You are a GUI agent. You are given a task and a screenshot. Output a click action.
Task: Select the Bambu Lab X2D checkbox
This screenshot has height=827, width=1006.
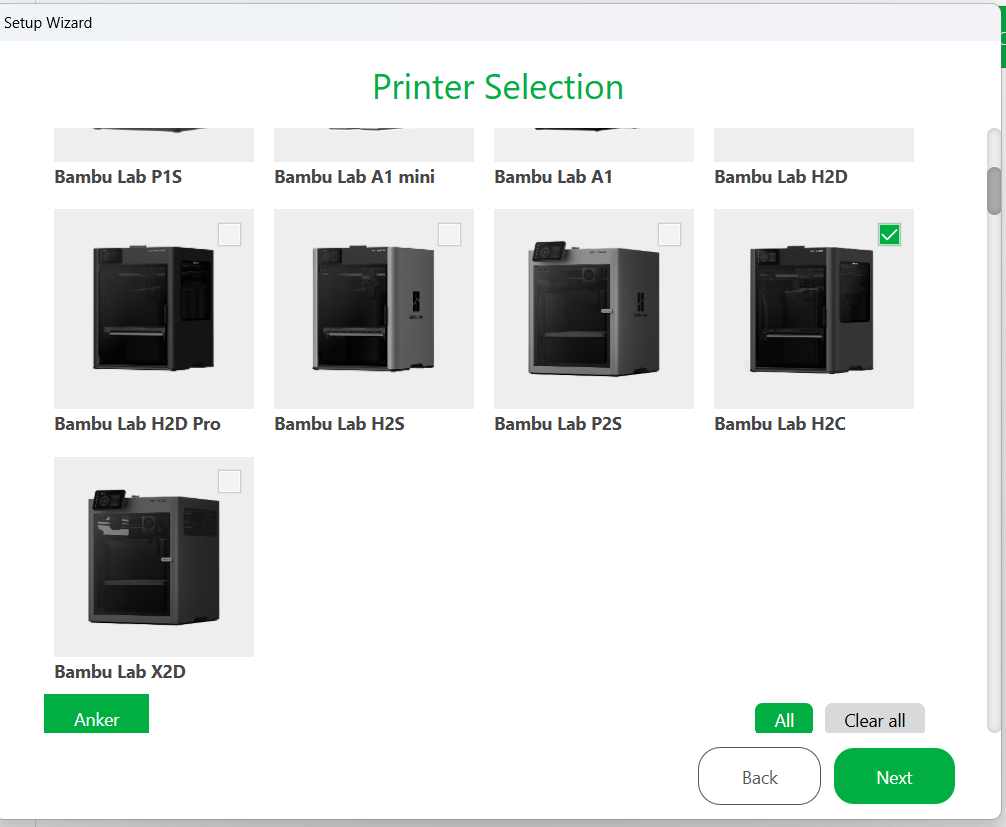[229, 481]
